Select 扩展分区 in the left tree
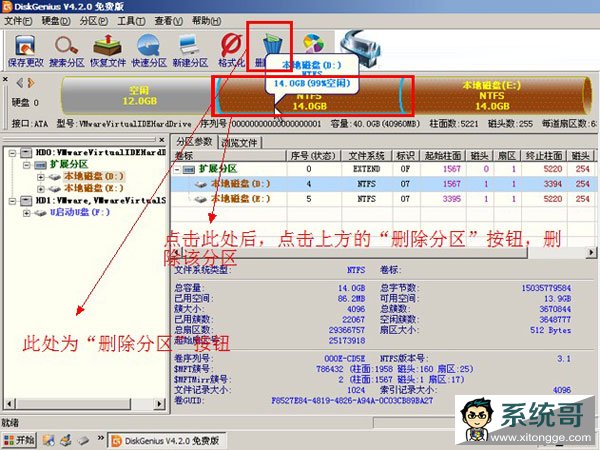600x450 pixels. click(x=69, y=165)
